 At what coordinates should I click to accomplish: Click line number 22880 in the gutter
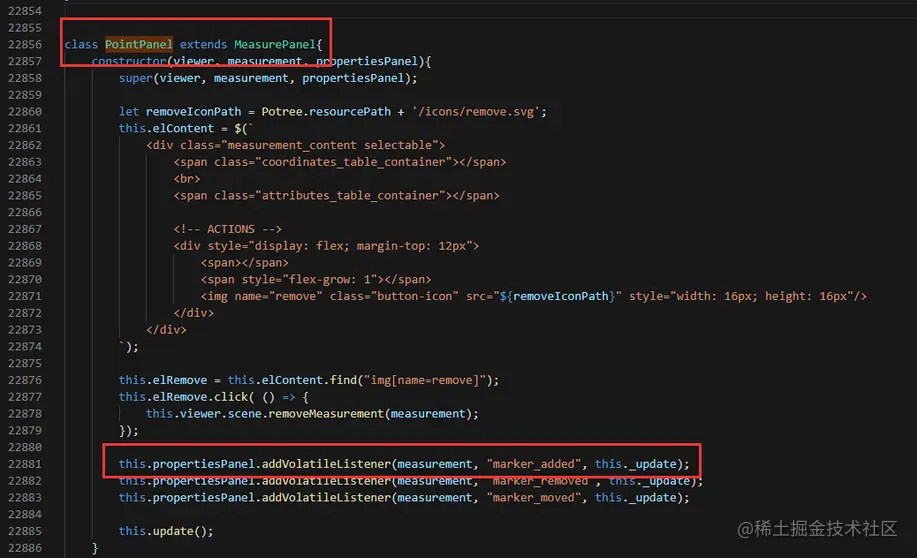[x=25, y=447]
